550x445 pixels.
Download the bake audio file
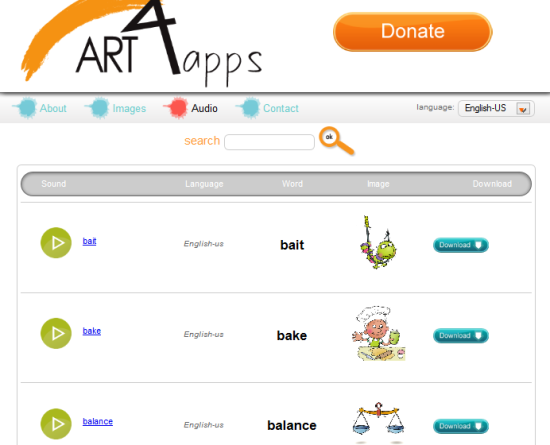point(461,336)
